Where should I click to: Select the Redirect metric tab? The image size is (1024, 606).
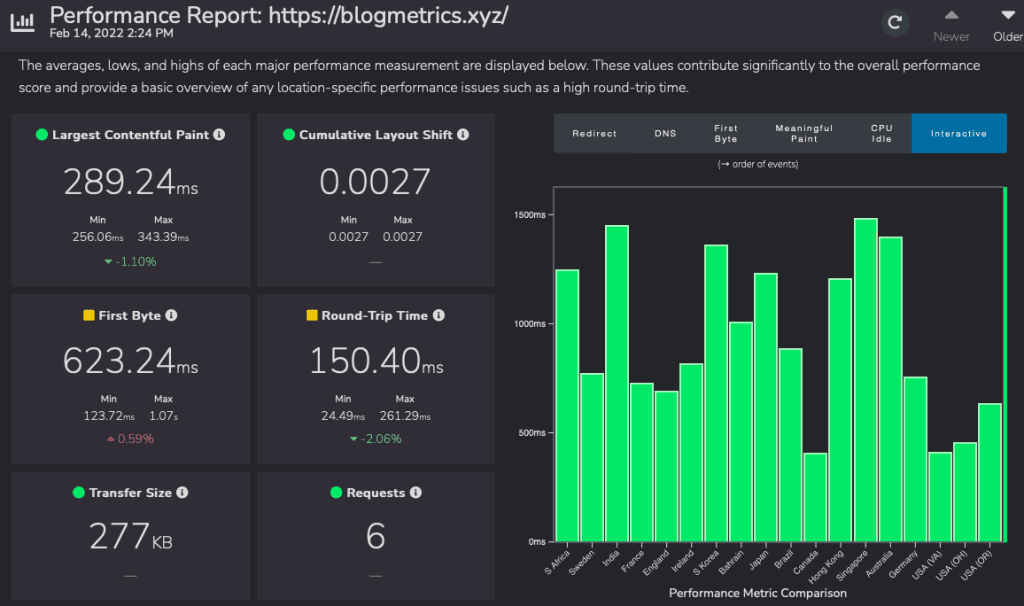(x=594, y=133)
